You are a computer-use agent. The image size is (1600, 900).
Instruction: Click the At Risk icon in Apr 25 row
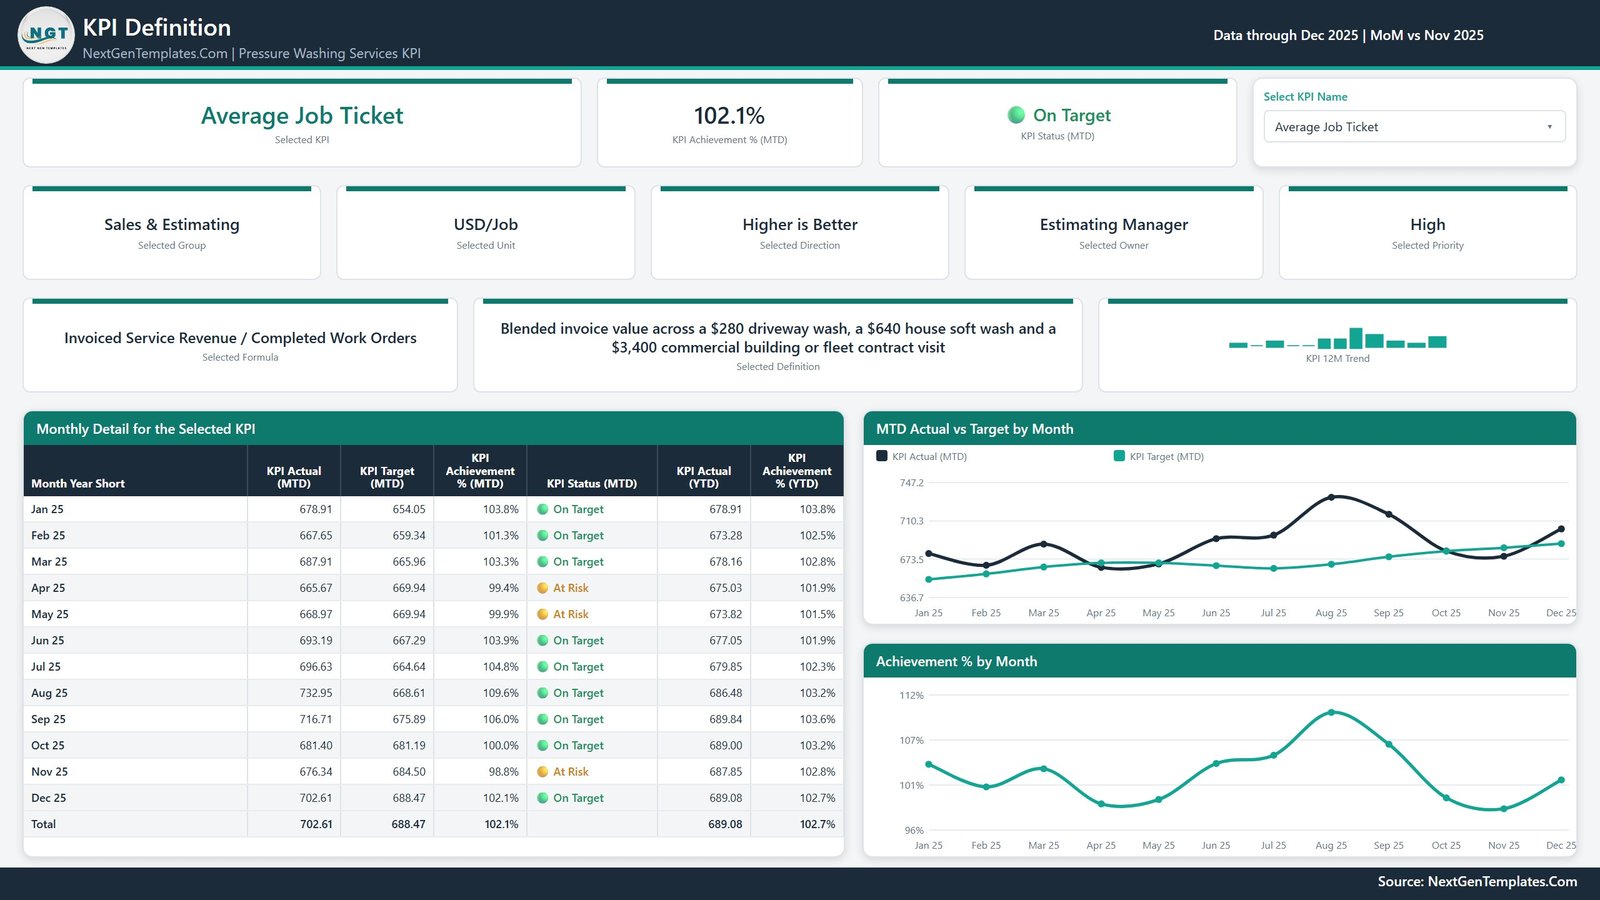click(x=543, y=588)
